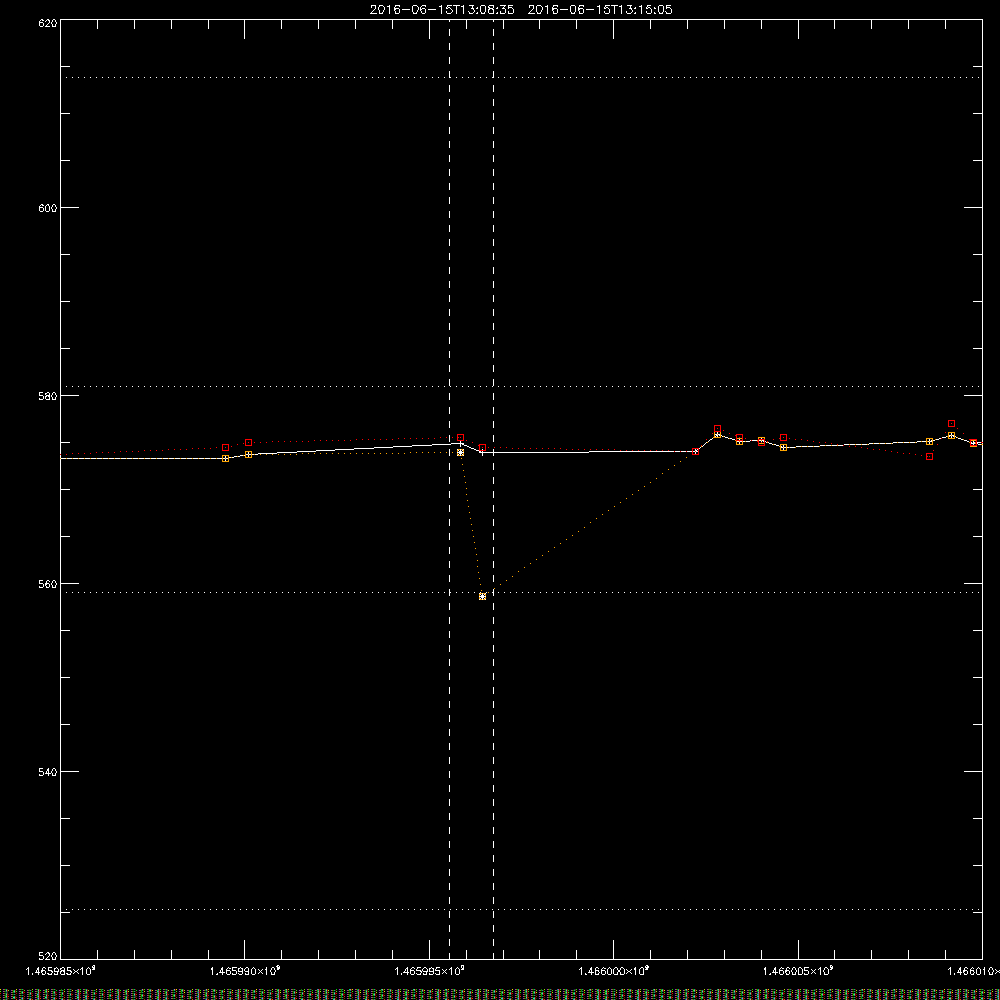
Task: Click the y-axis label 520
Action: 48,957
